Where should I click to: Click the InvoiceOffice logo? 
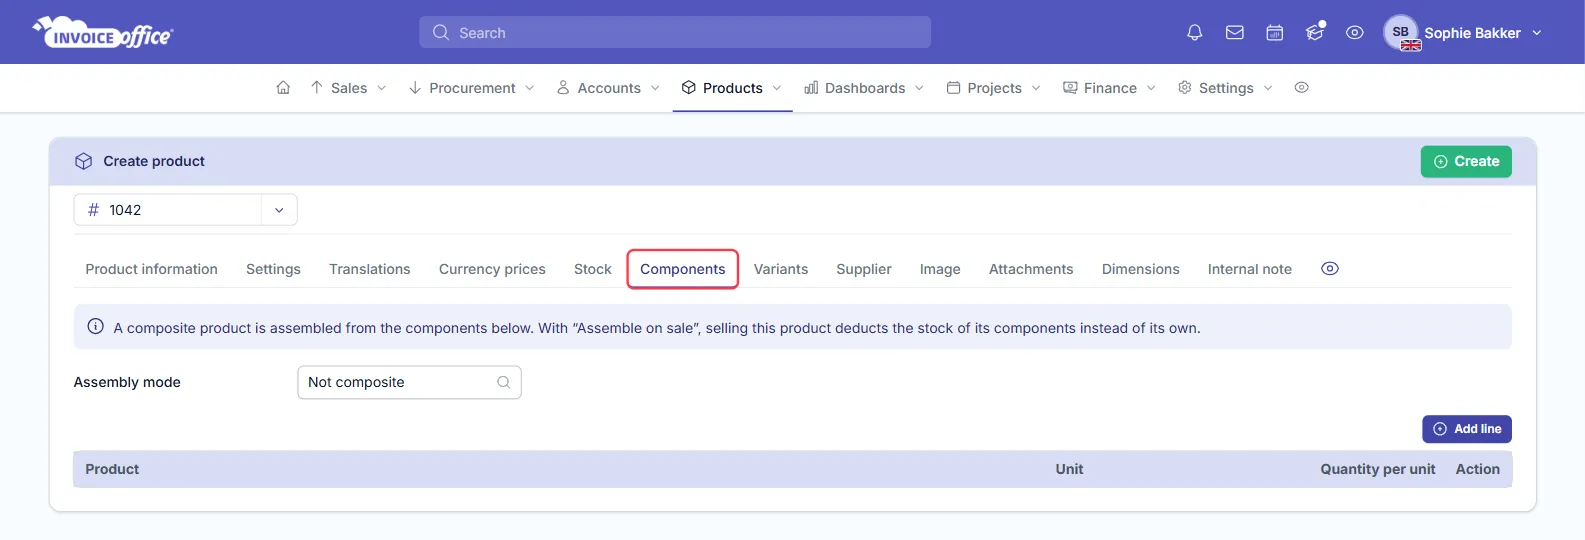click(x=103, y=33)
